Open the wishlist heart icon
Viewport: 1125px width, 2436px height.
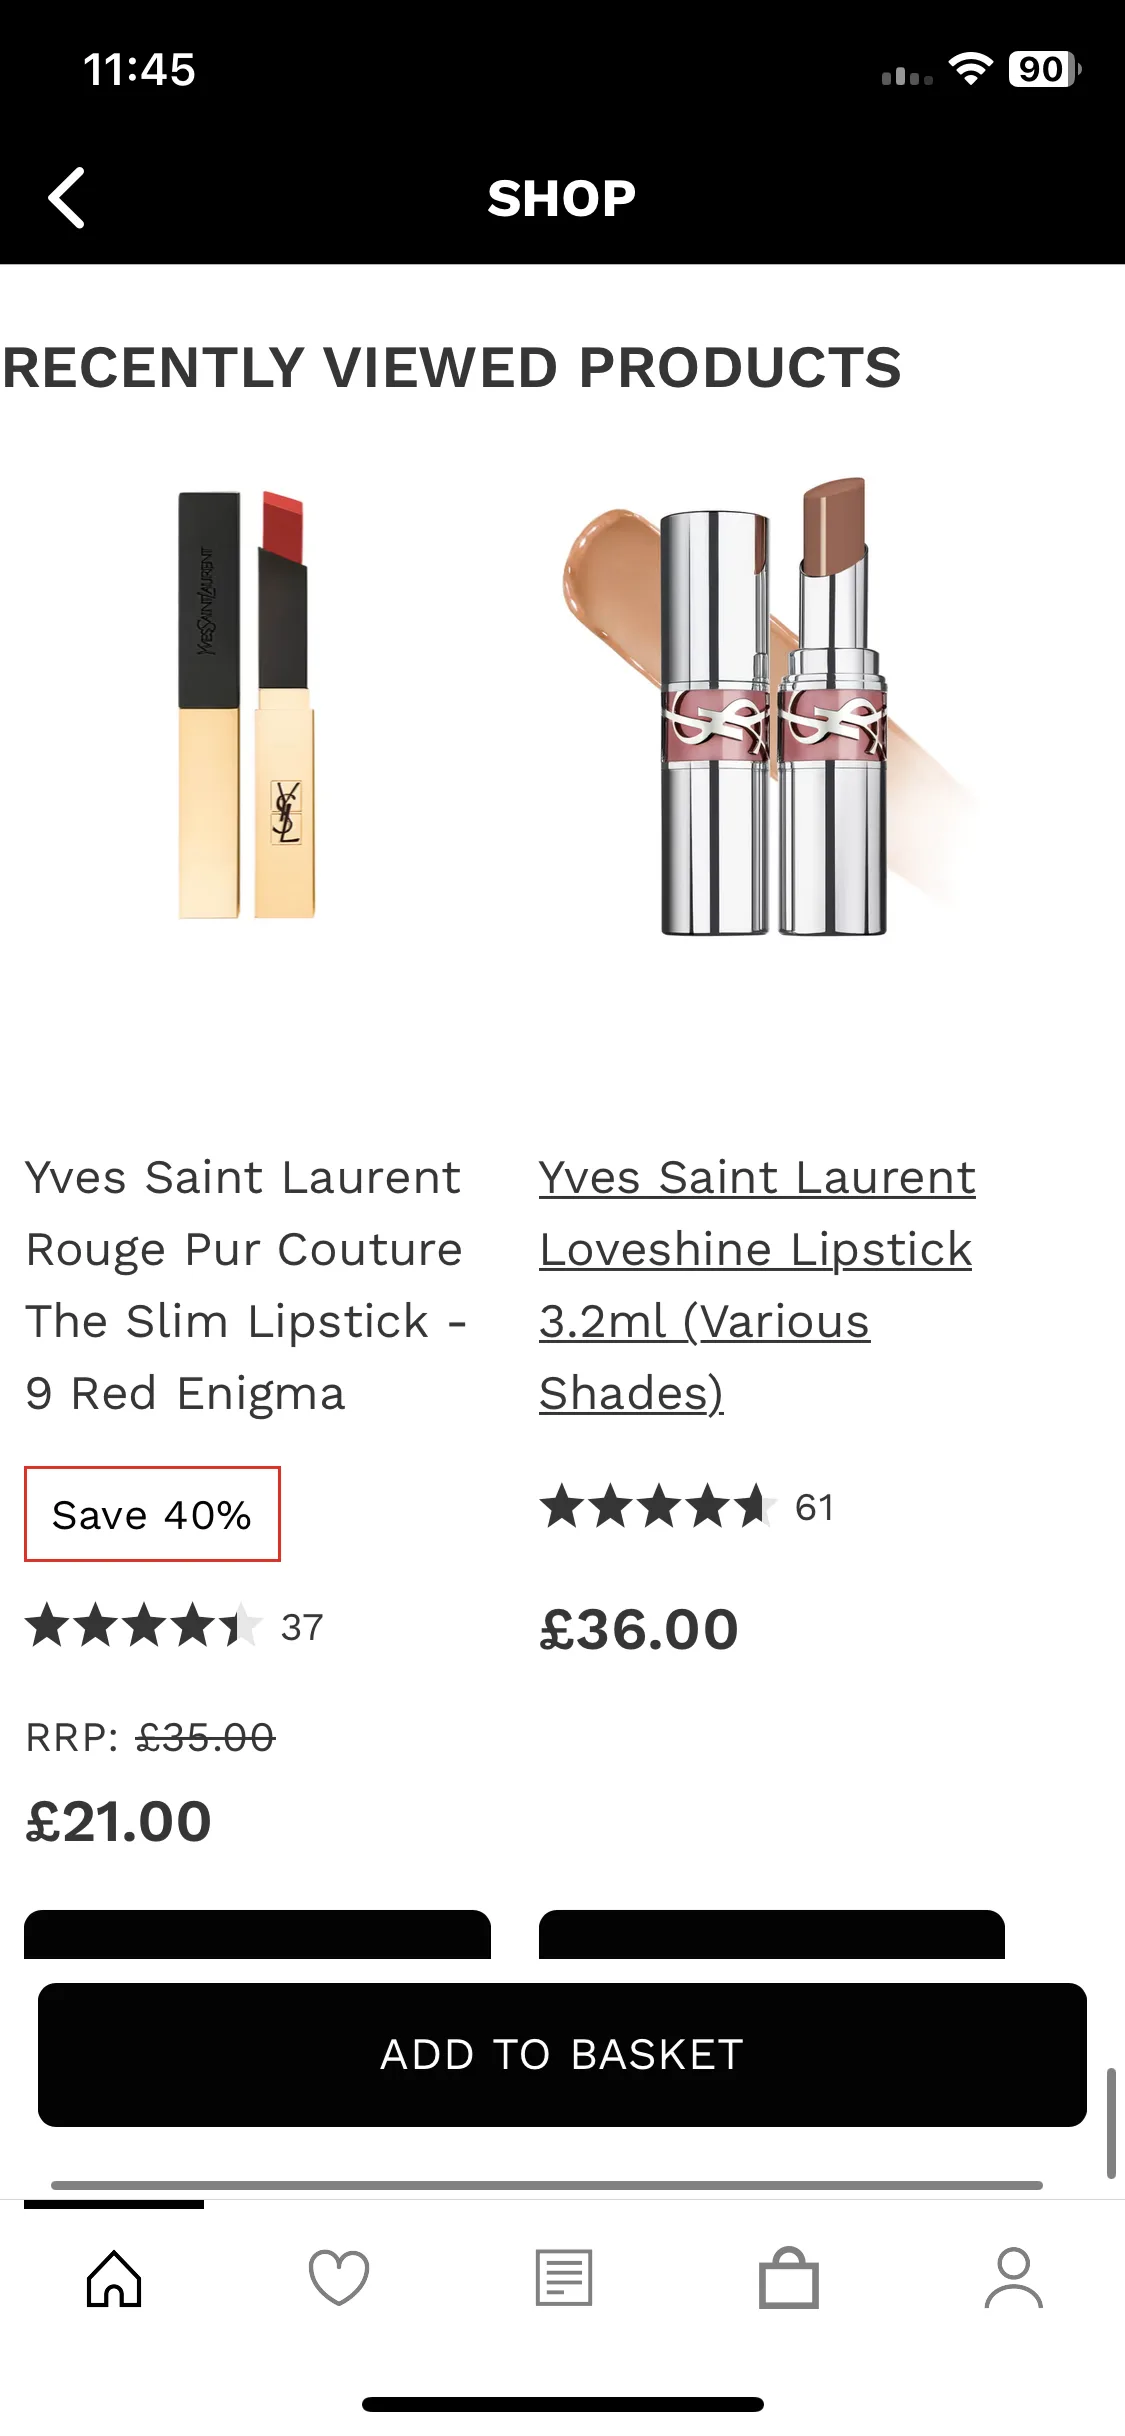[x=339, y=2278]
